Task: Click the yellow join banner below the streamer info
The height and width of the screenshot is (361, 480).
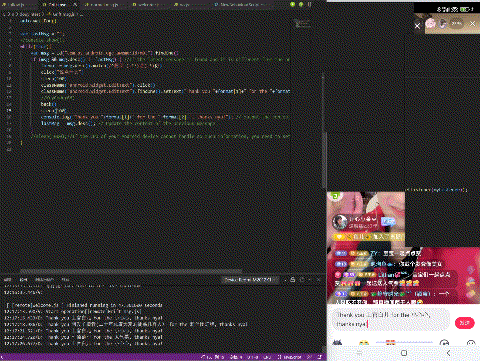Action: tap(369, 237)
